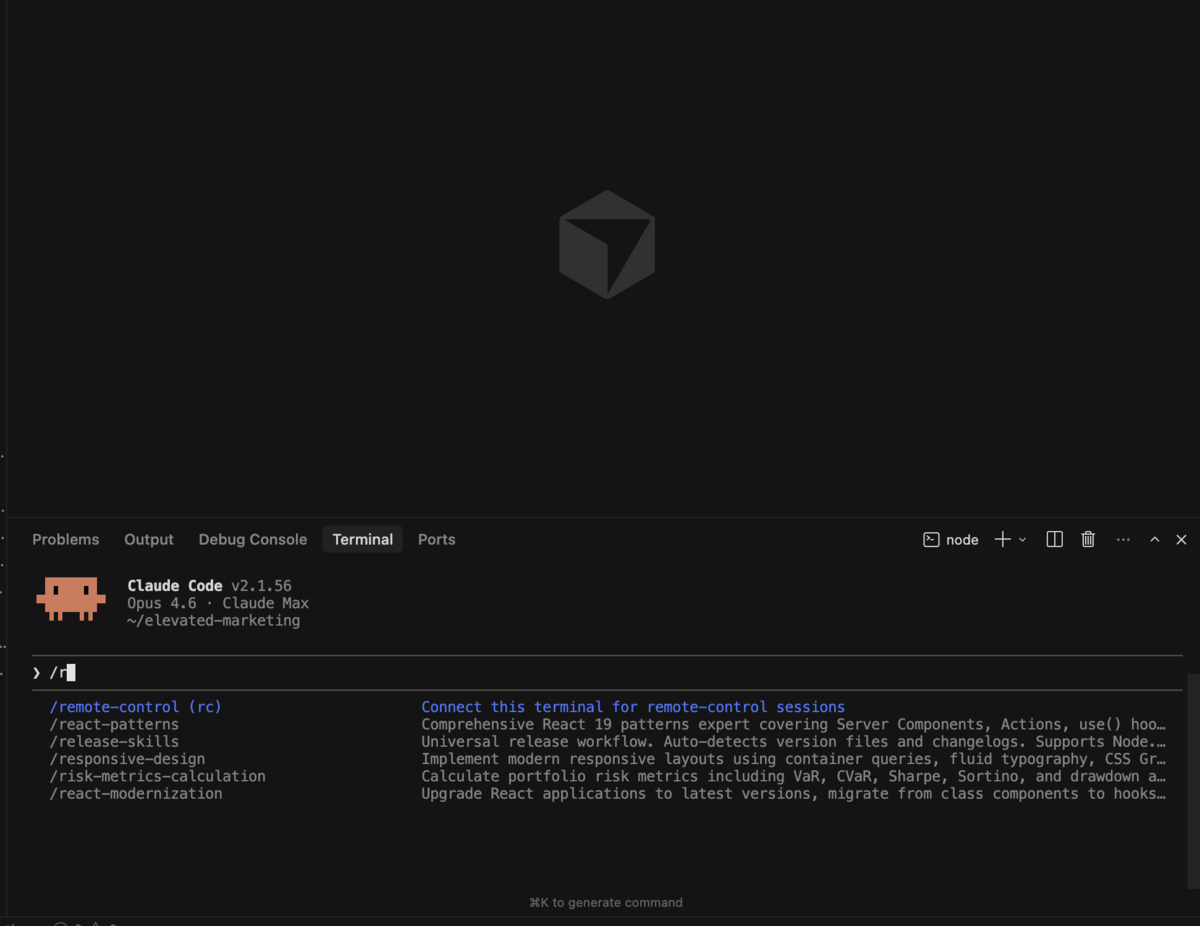
Task: Pick the /risk-metrics-calculation command
Action: coord(158,776)
